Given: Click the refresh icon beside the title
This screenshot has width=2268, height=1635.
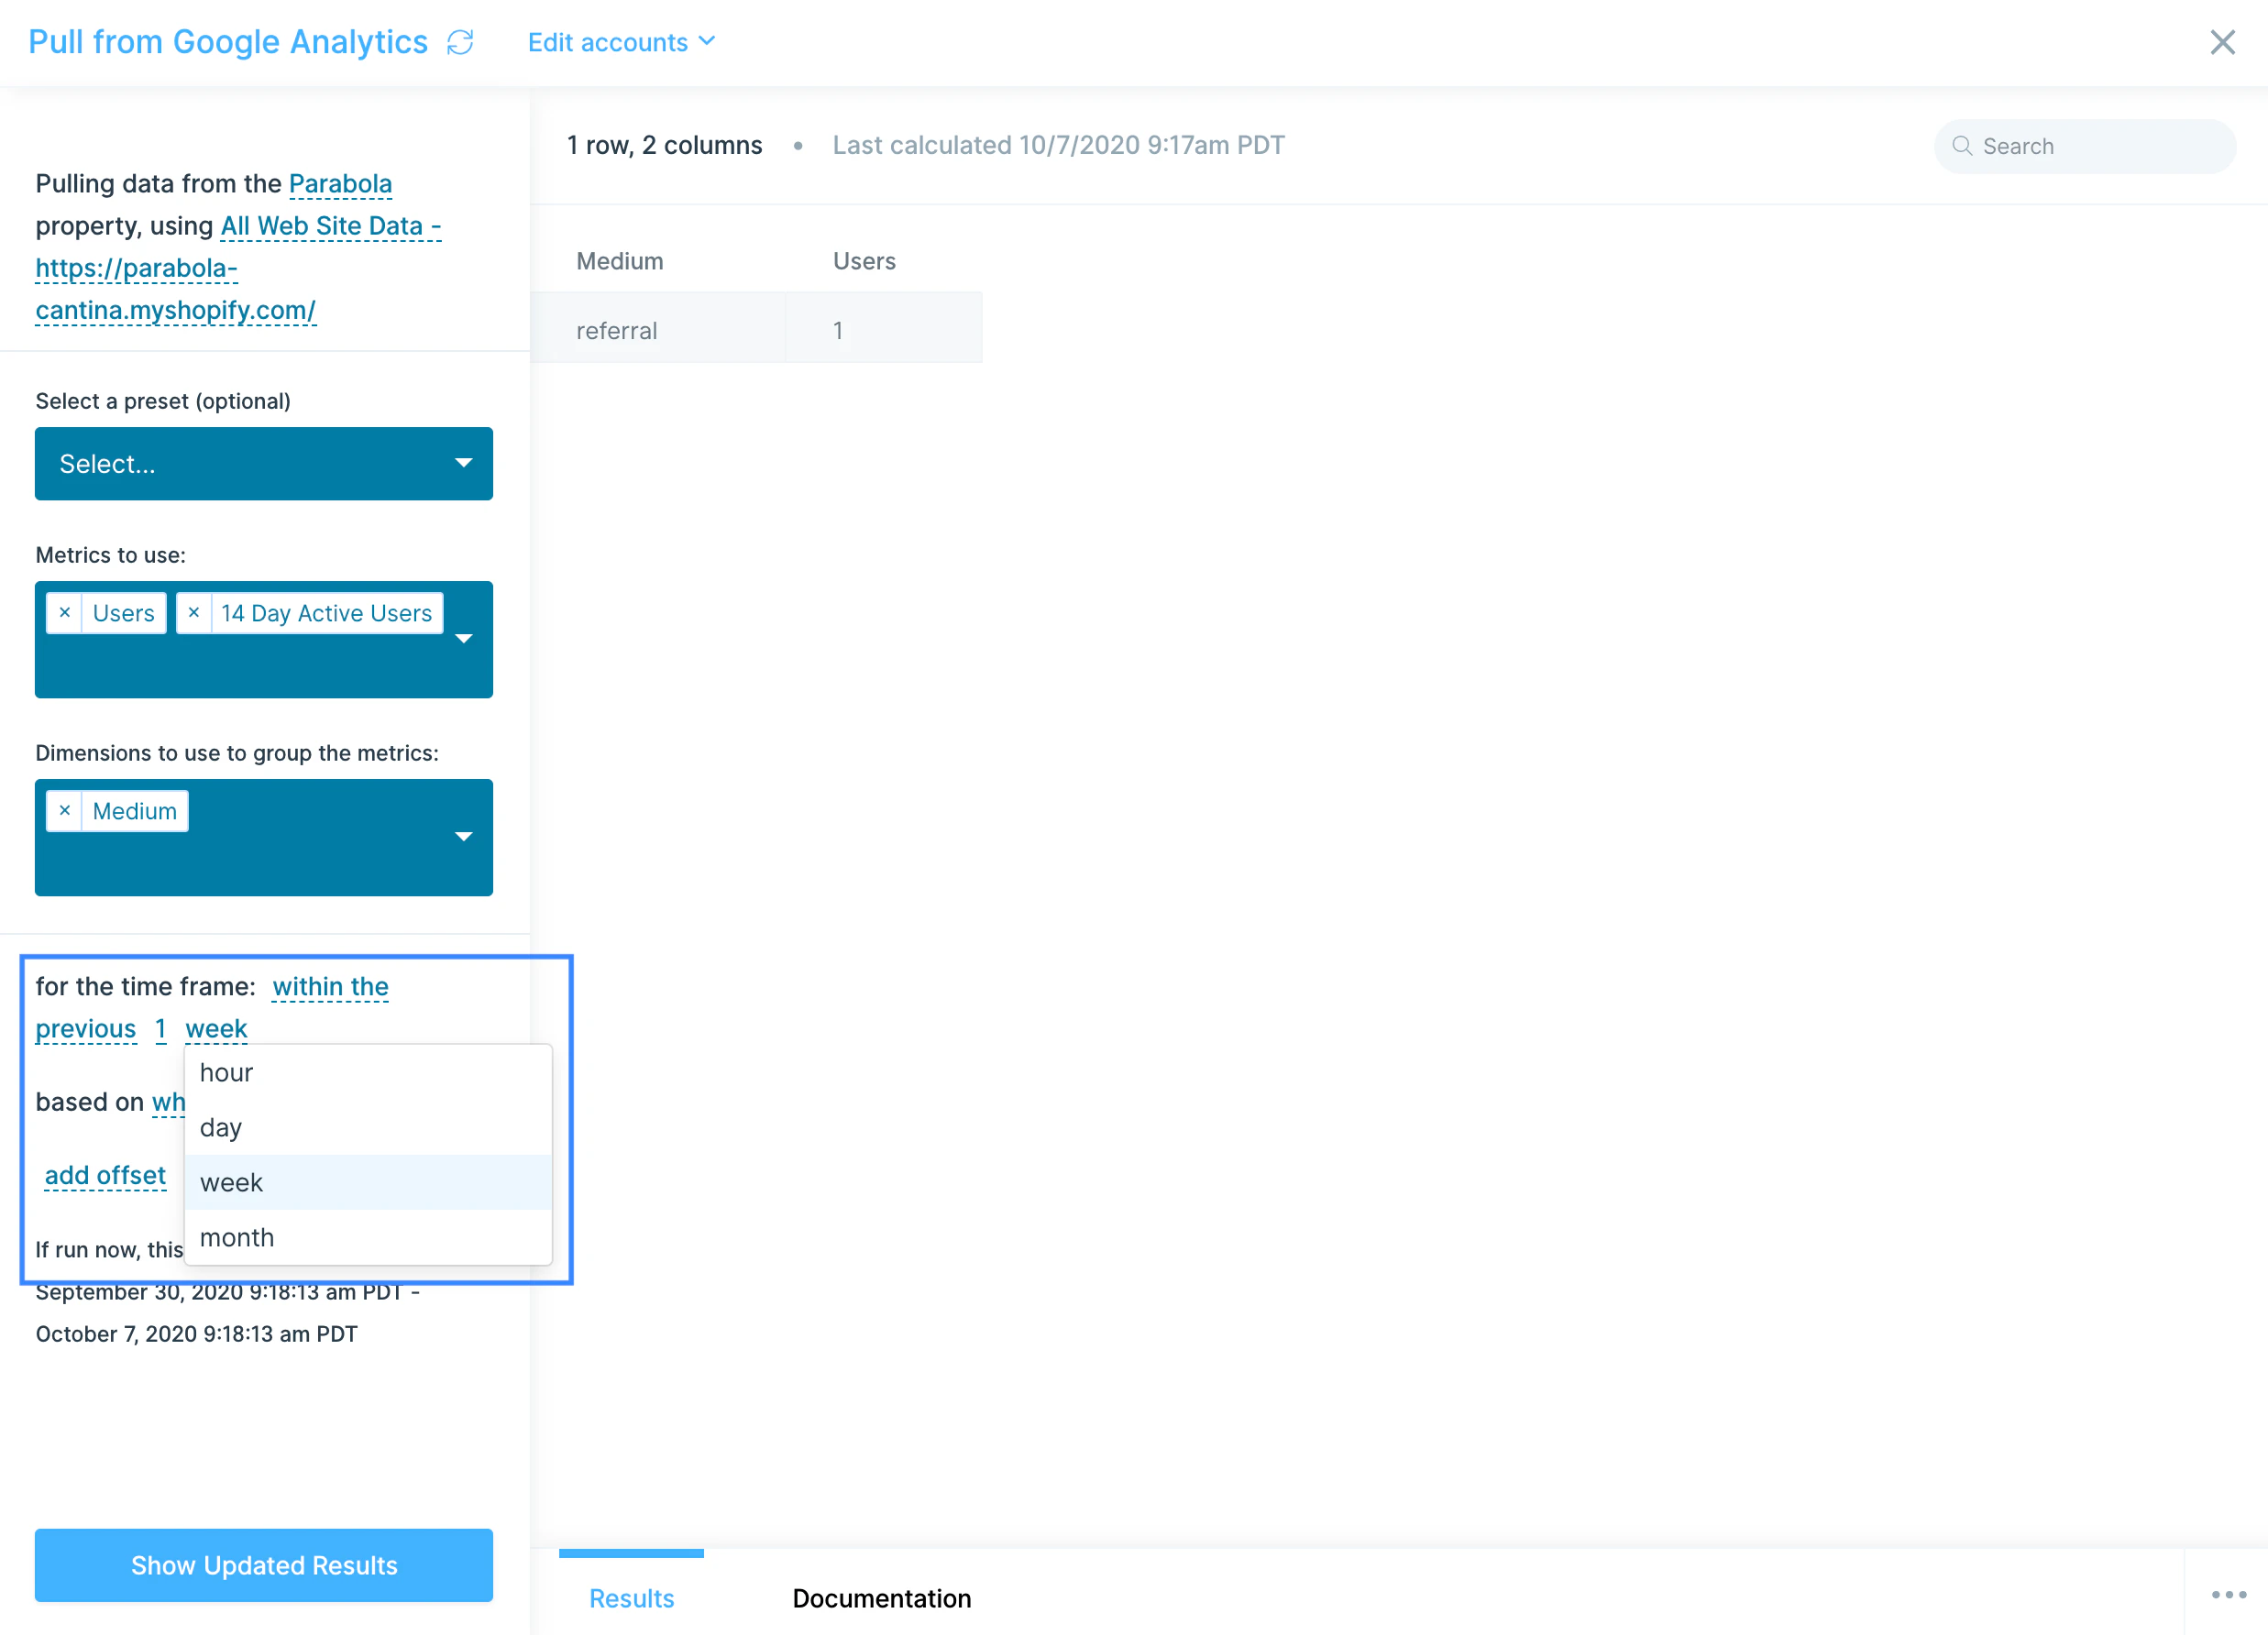Looking at the screenshot, I should pos(460,42).
